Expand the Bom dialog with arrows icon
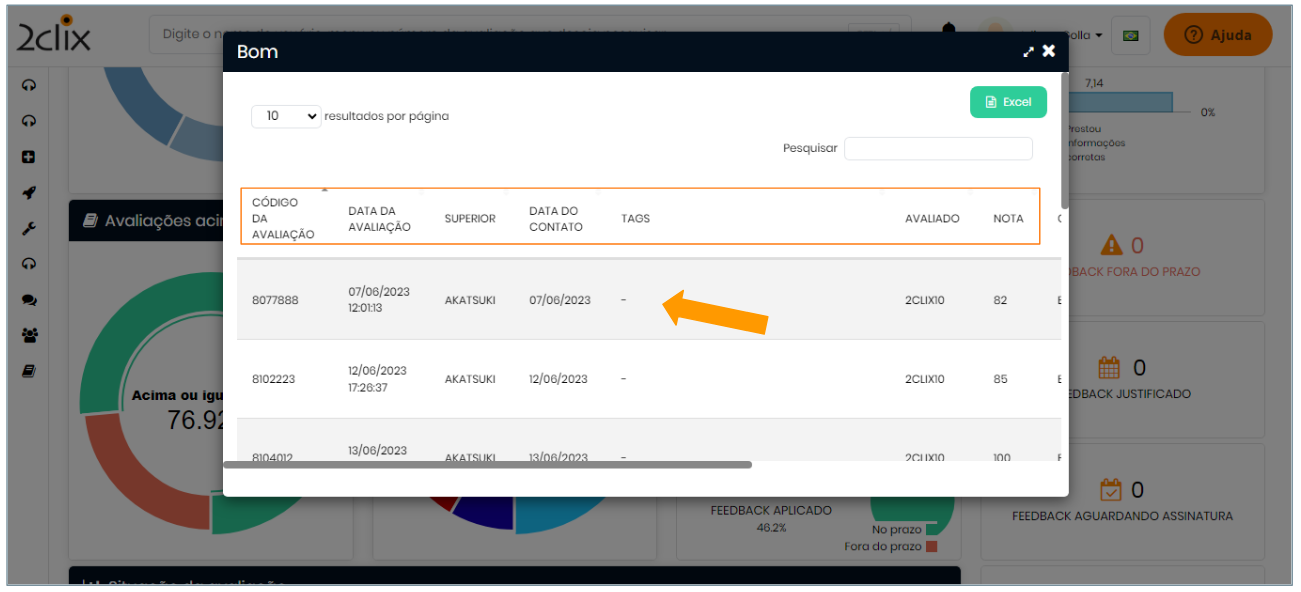The image size is (1301, 592). (1028, 52)
